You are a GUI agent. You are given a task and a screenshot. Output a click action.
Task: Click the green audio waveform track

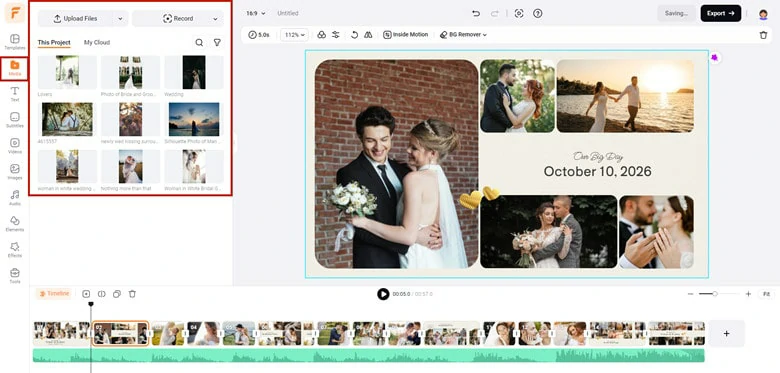pyautogui.click(x=369, y=355)
